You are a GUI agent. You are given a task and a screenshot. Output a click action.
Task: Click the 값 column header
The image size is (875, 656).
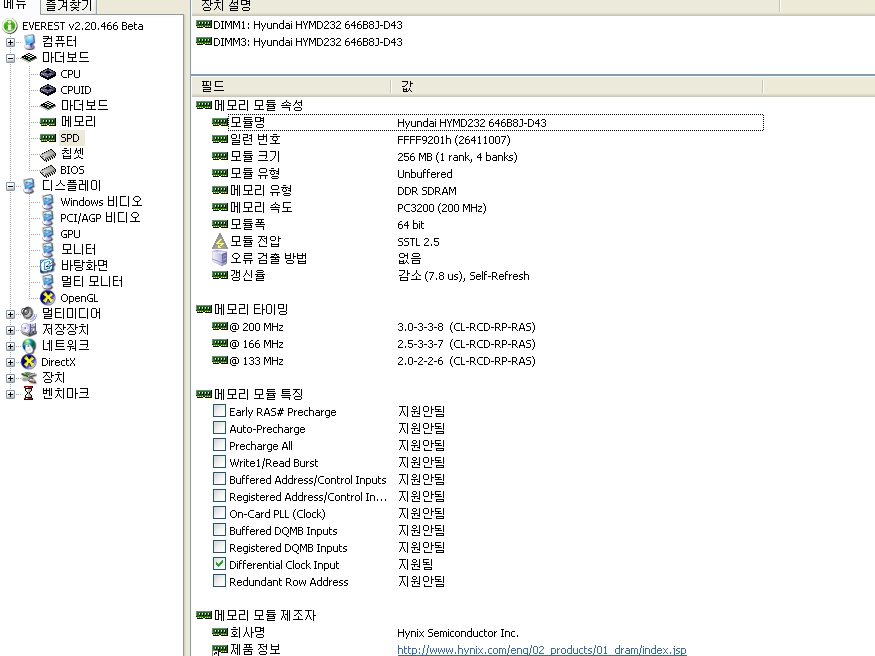pos(576,86)
